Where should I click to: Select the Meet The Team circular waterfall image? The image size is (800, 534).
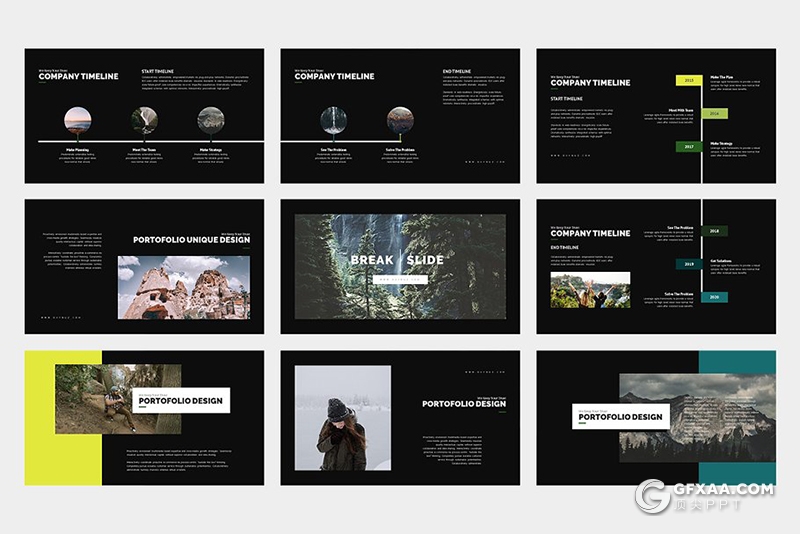tap(144, 121)
